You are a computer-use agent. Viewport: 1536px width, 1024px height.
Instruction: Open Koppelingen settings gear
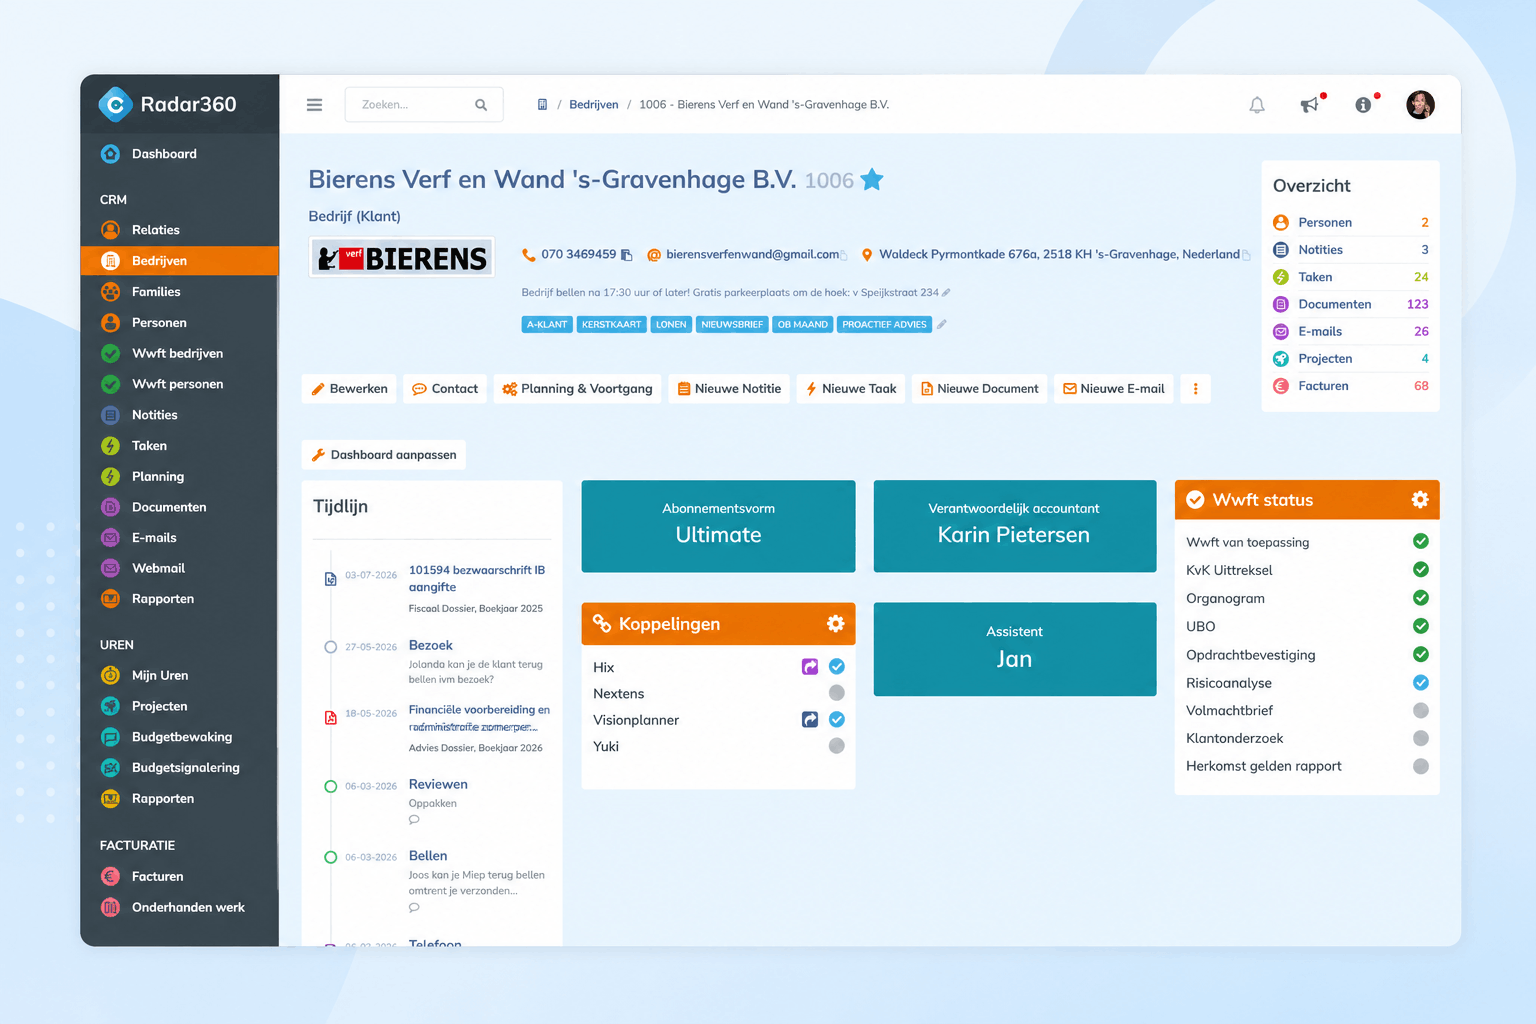tap(836, 624)
